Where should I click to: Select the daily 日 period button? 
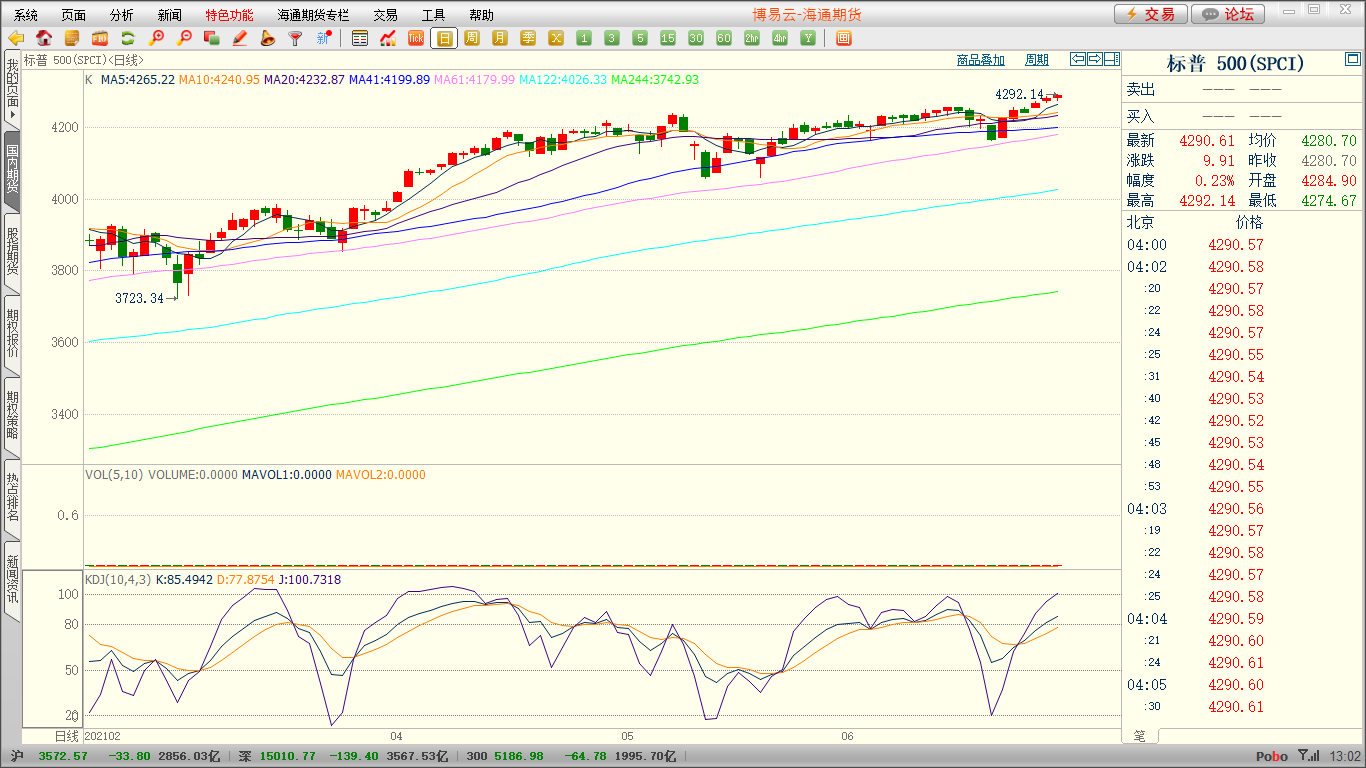(x=444, y=39)
